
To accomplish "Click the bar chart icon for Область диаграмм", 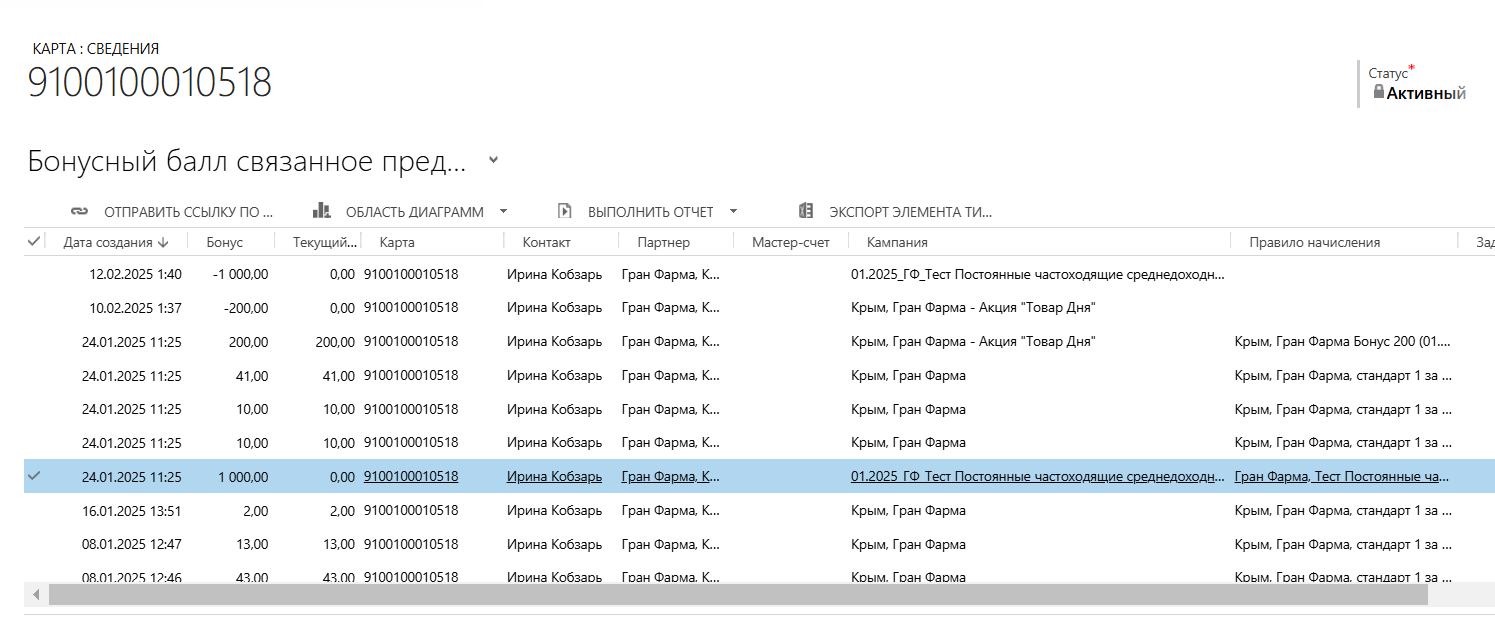I will 321,211.
